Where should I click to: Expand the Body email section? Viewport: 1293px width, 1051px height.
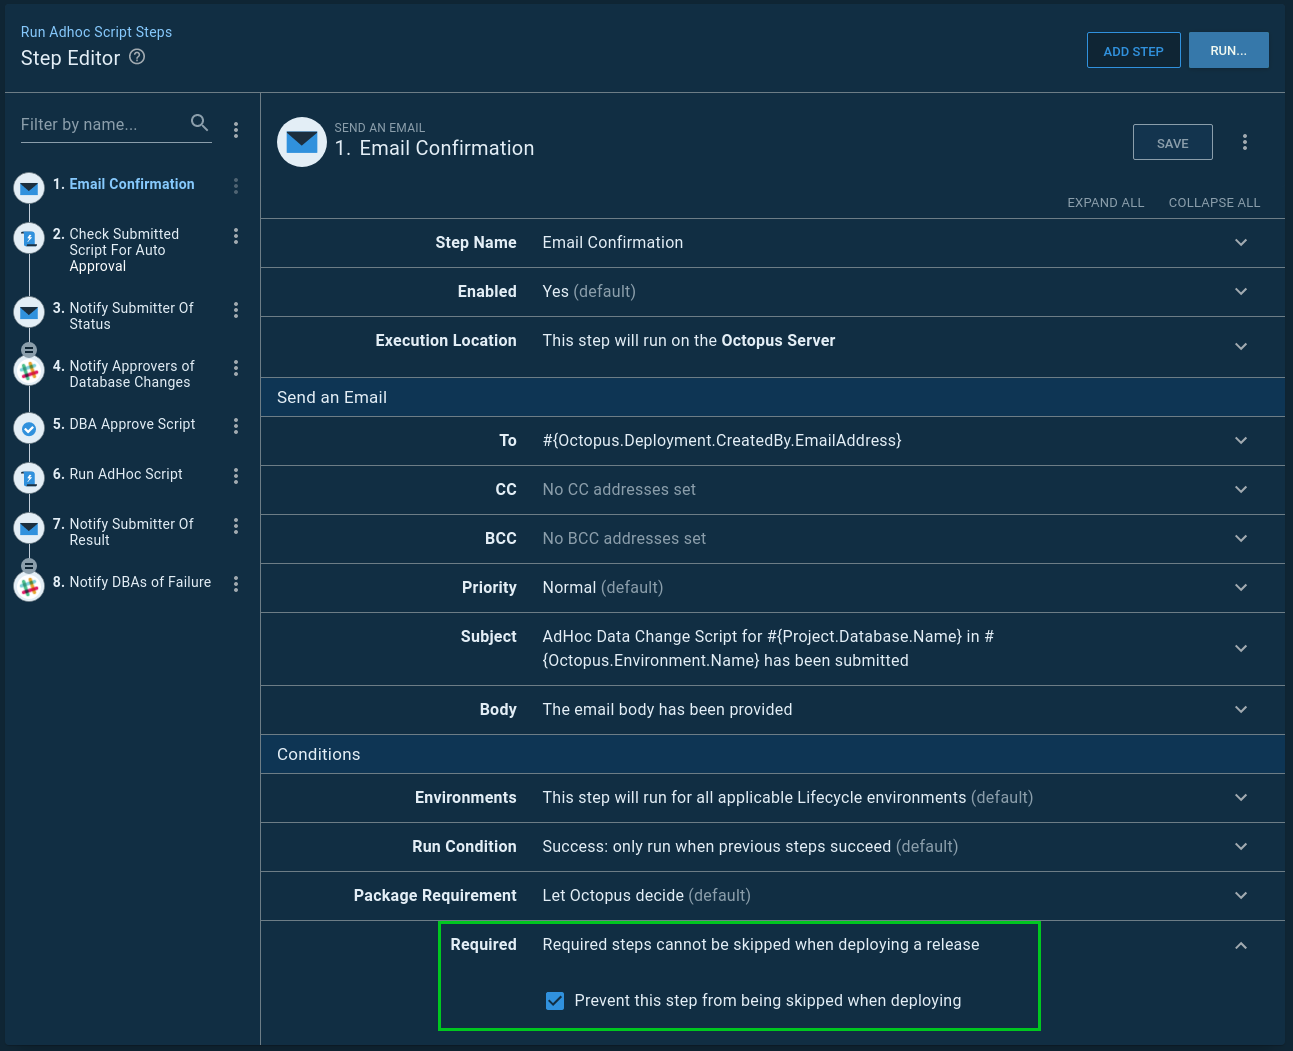click(1240, 710)
